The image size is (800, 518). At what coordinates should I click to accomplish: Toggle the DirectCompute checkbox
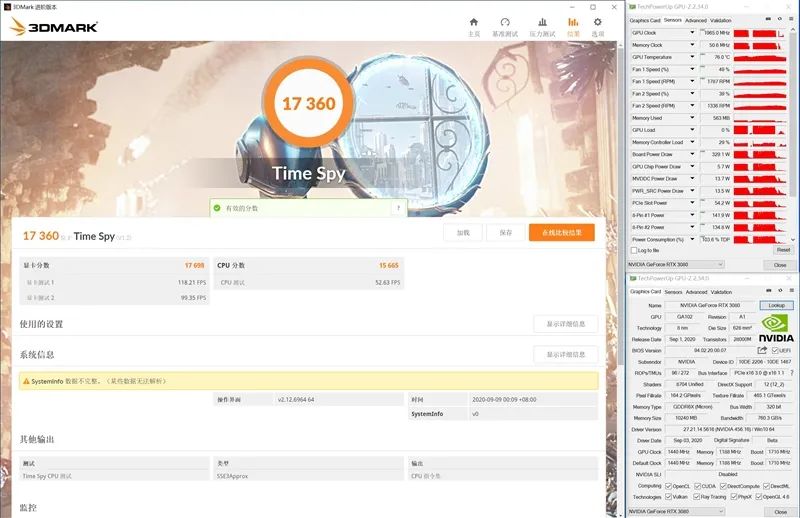click(723, 486)
